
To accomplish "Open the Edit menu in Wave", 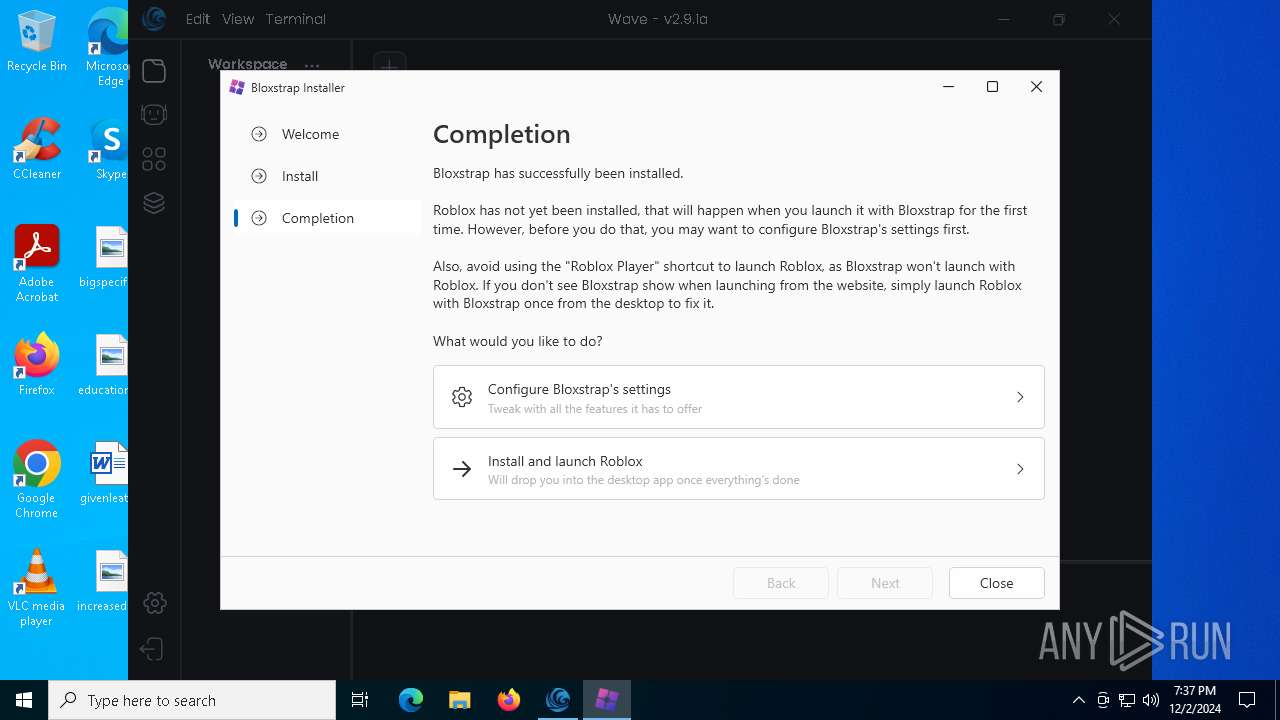I will point(198,19).
